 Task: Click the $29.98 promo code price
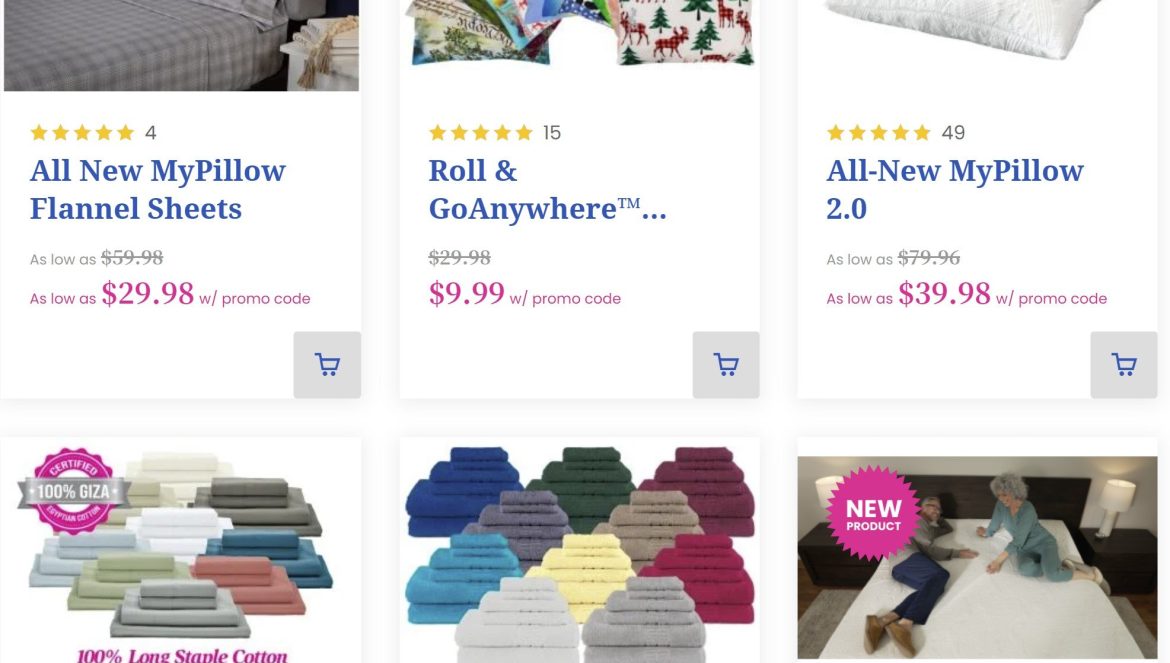(148, 293)
